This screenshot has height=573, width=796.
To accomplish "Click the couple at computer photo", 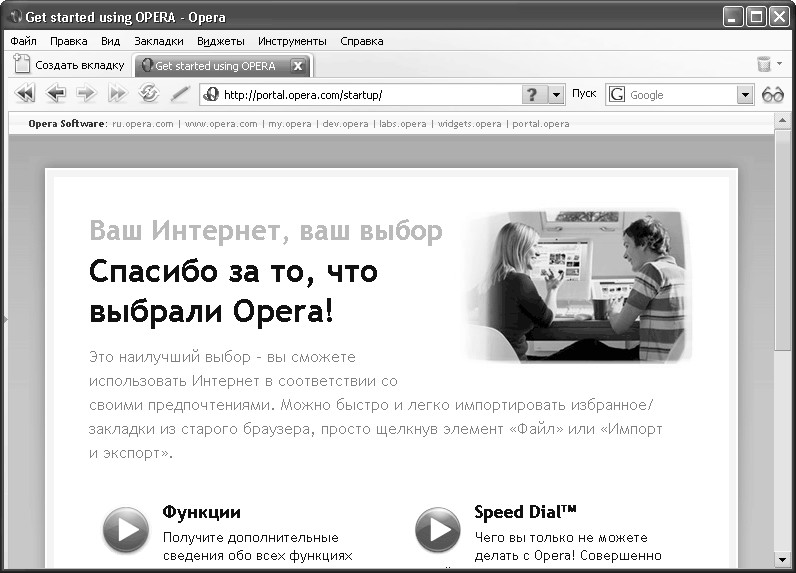I will pyautogui.click(x=579, y=284).
